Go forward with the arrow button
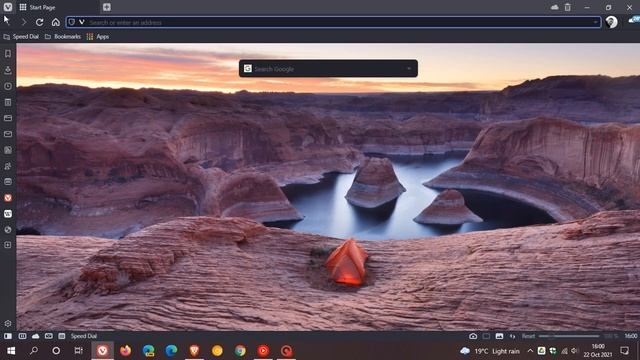640x360 pixels. pos(24,22)
